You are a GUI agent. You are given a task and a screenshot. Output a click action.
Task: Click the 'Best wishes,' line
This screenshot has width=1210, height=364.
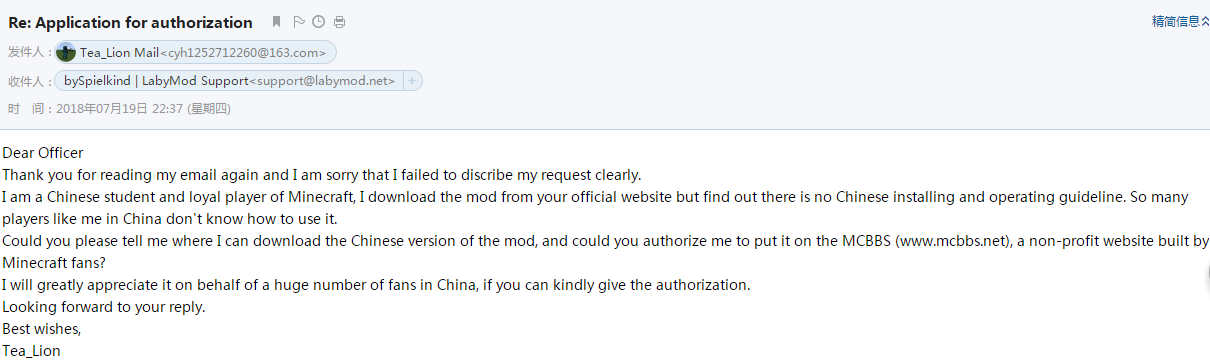[42, 329]
